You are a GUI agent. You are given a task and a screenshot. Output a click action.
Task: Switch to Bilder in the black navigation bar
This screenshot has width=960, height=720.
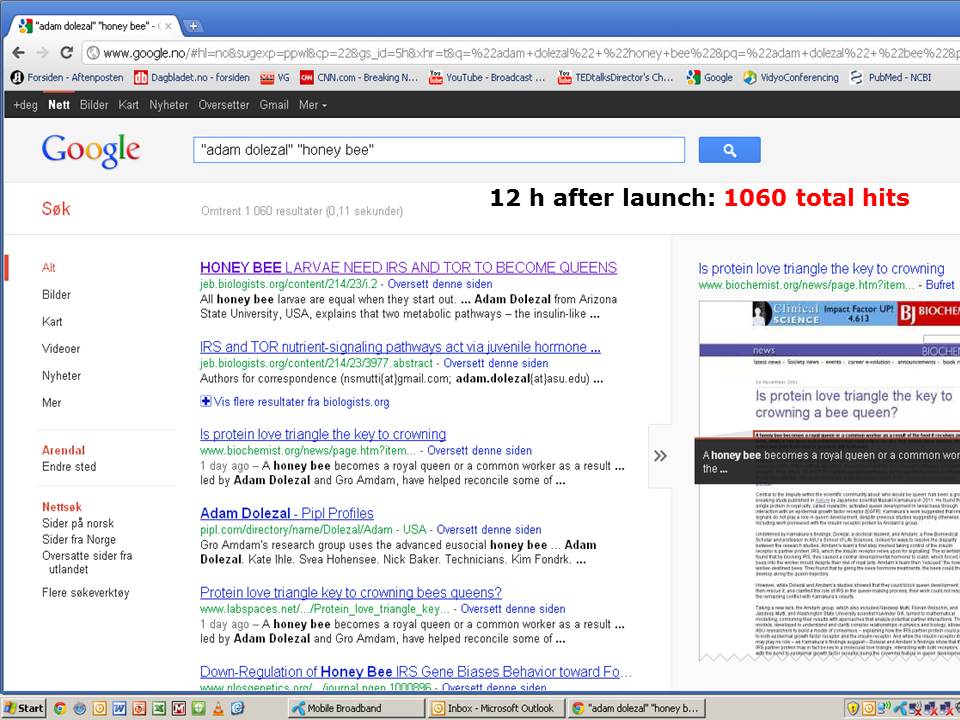pyautogui.click(x=94, y=105)
